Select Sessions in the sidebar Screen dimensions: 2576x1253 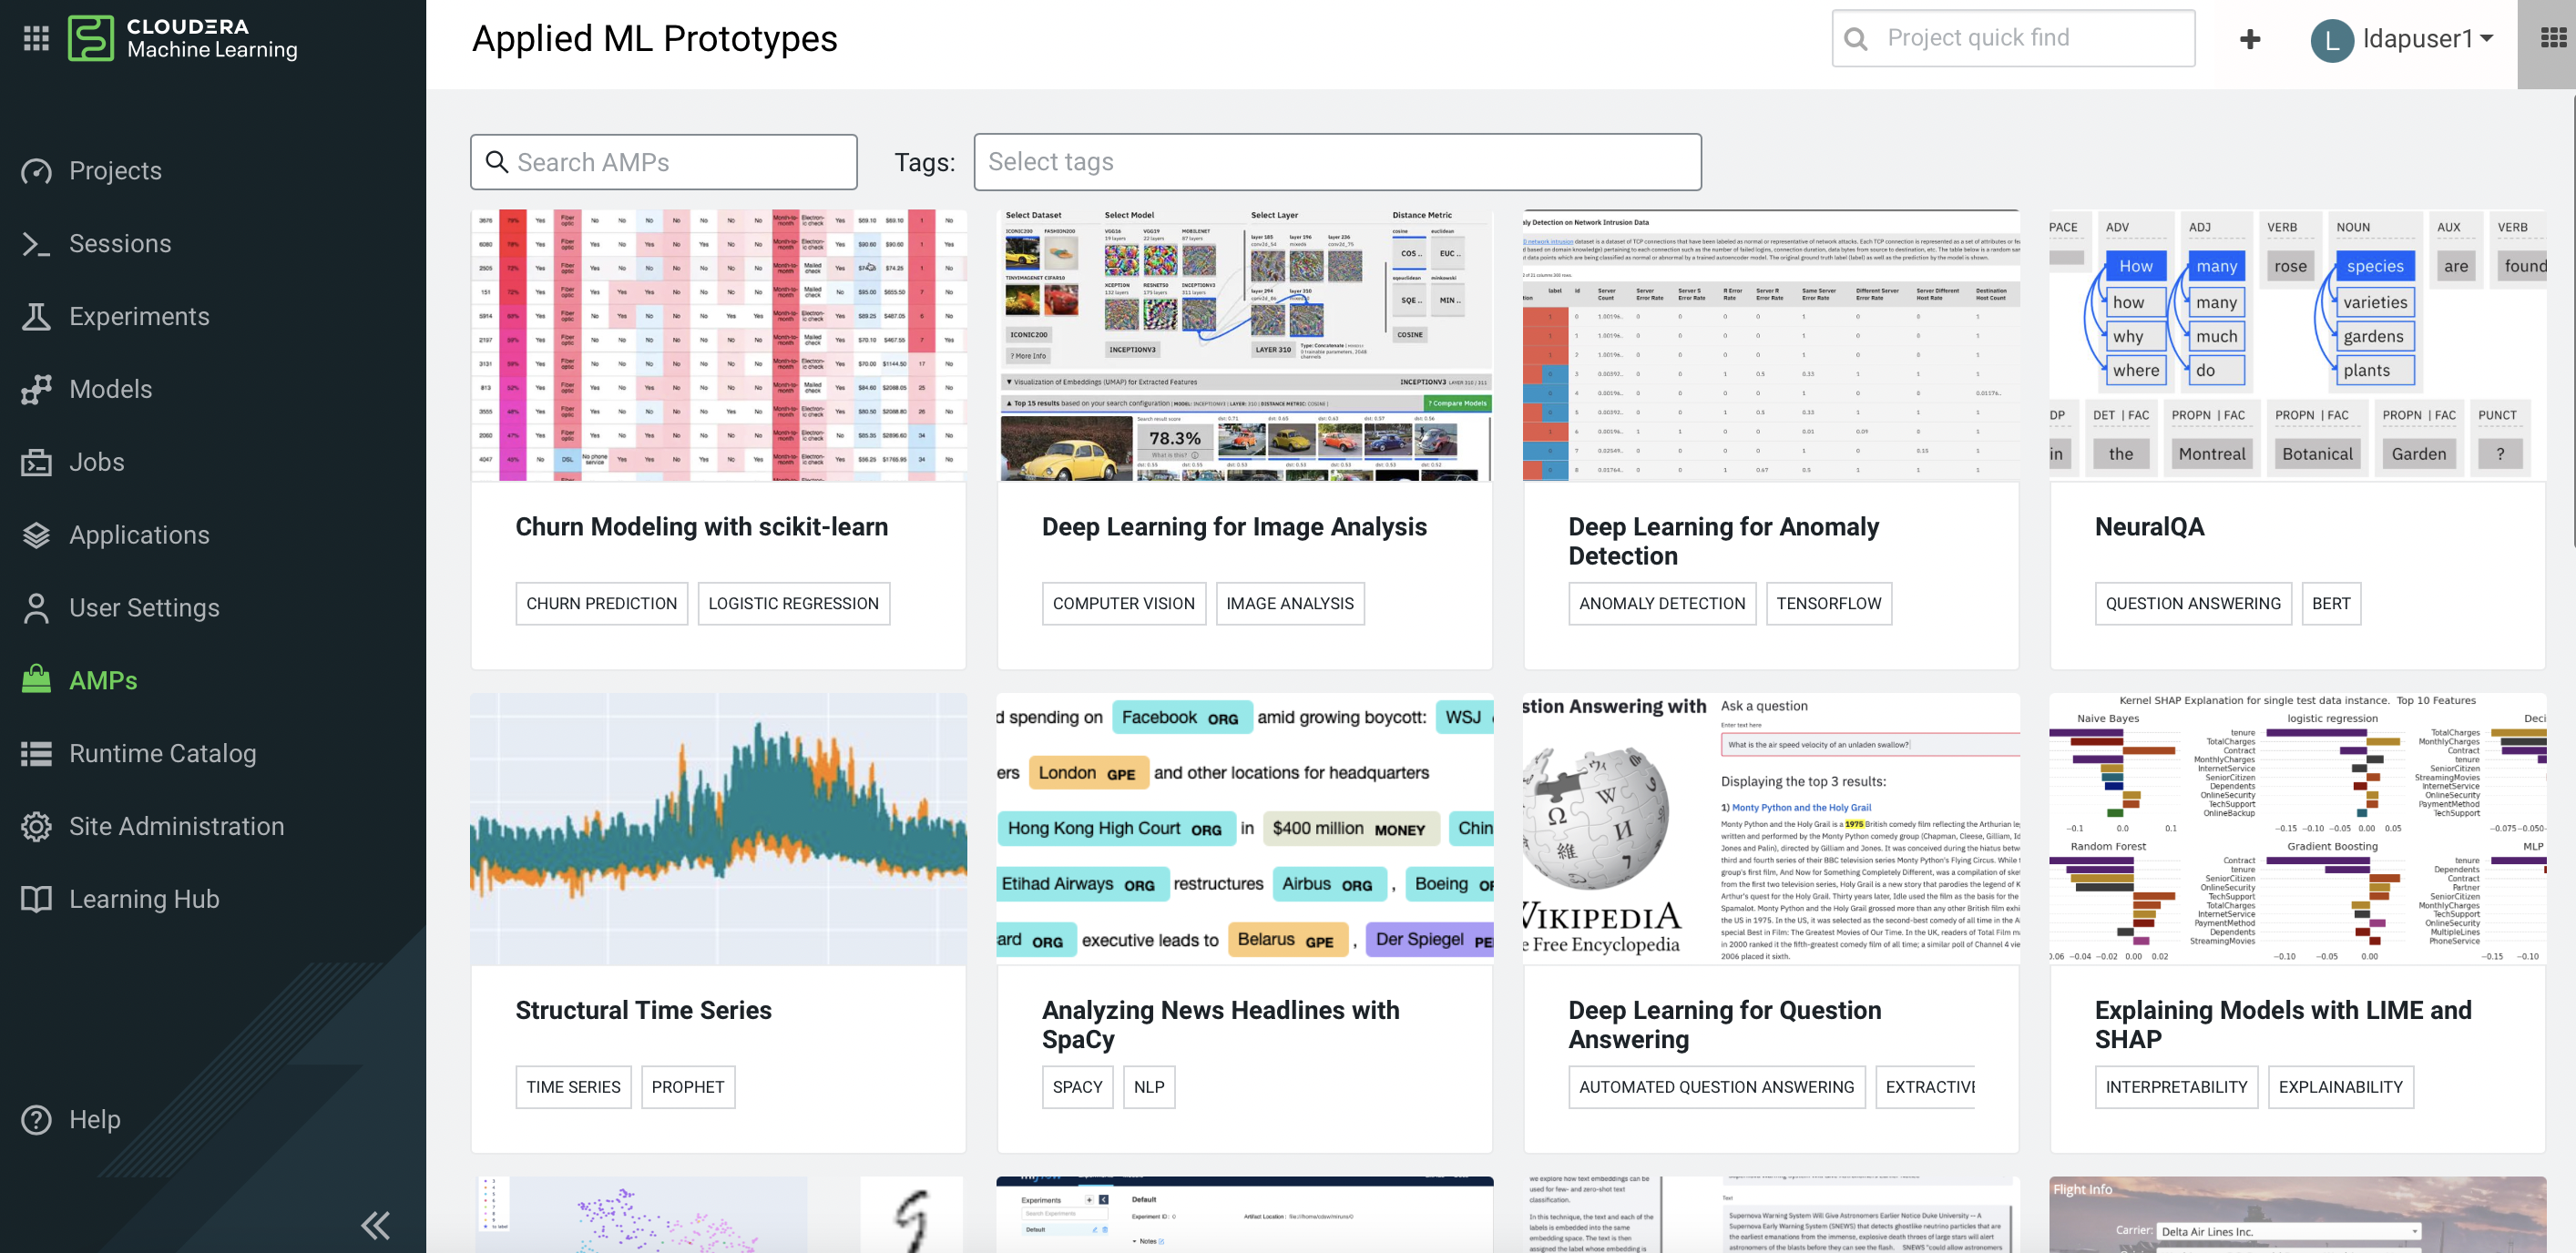point(120,244)
